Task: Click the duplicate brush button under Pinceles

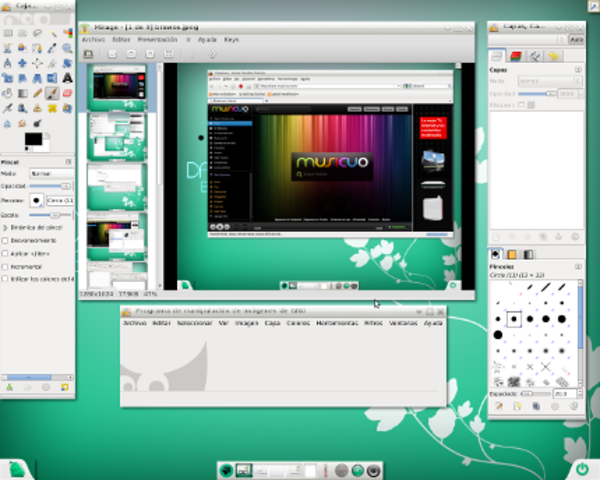Action: click(536, 407)
